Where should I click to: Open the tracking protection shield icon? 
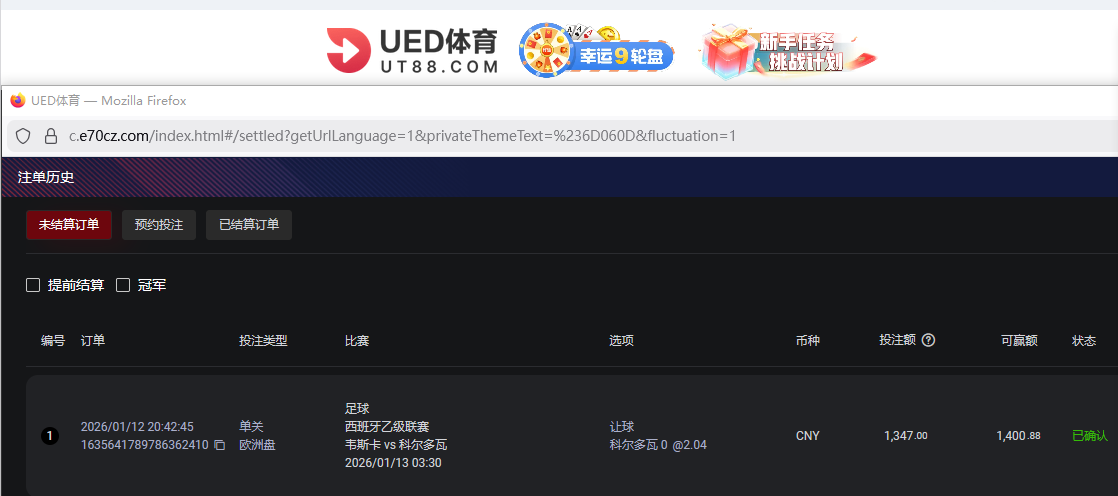pyautogui.click(x=23, y=135)
